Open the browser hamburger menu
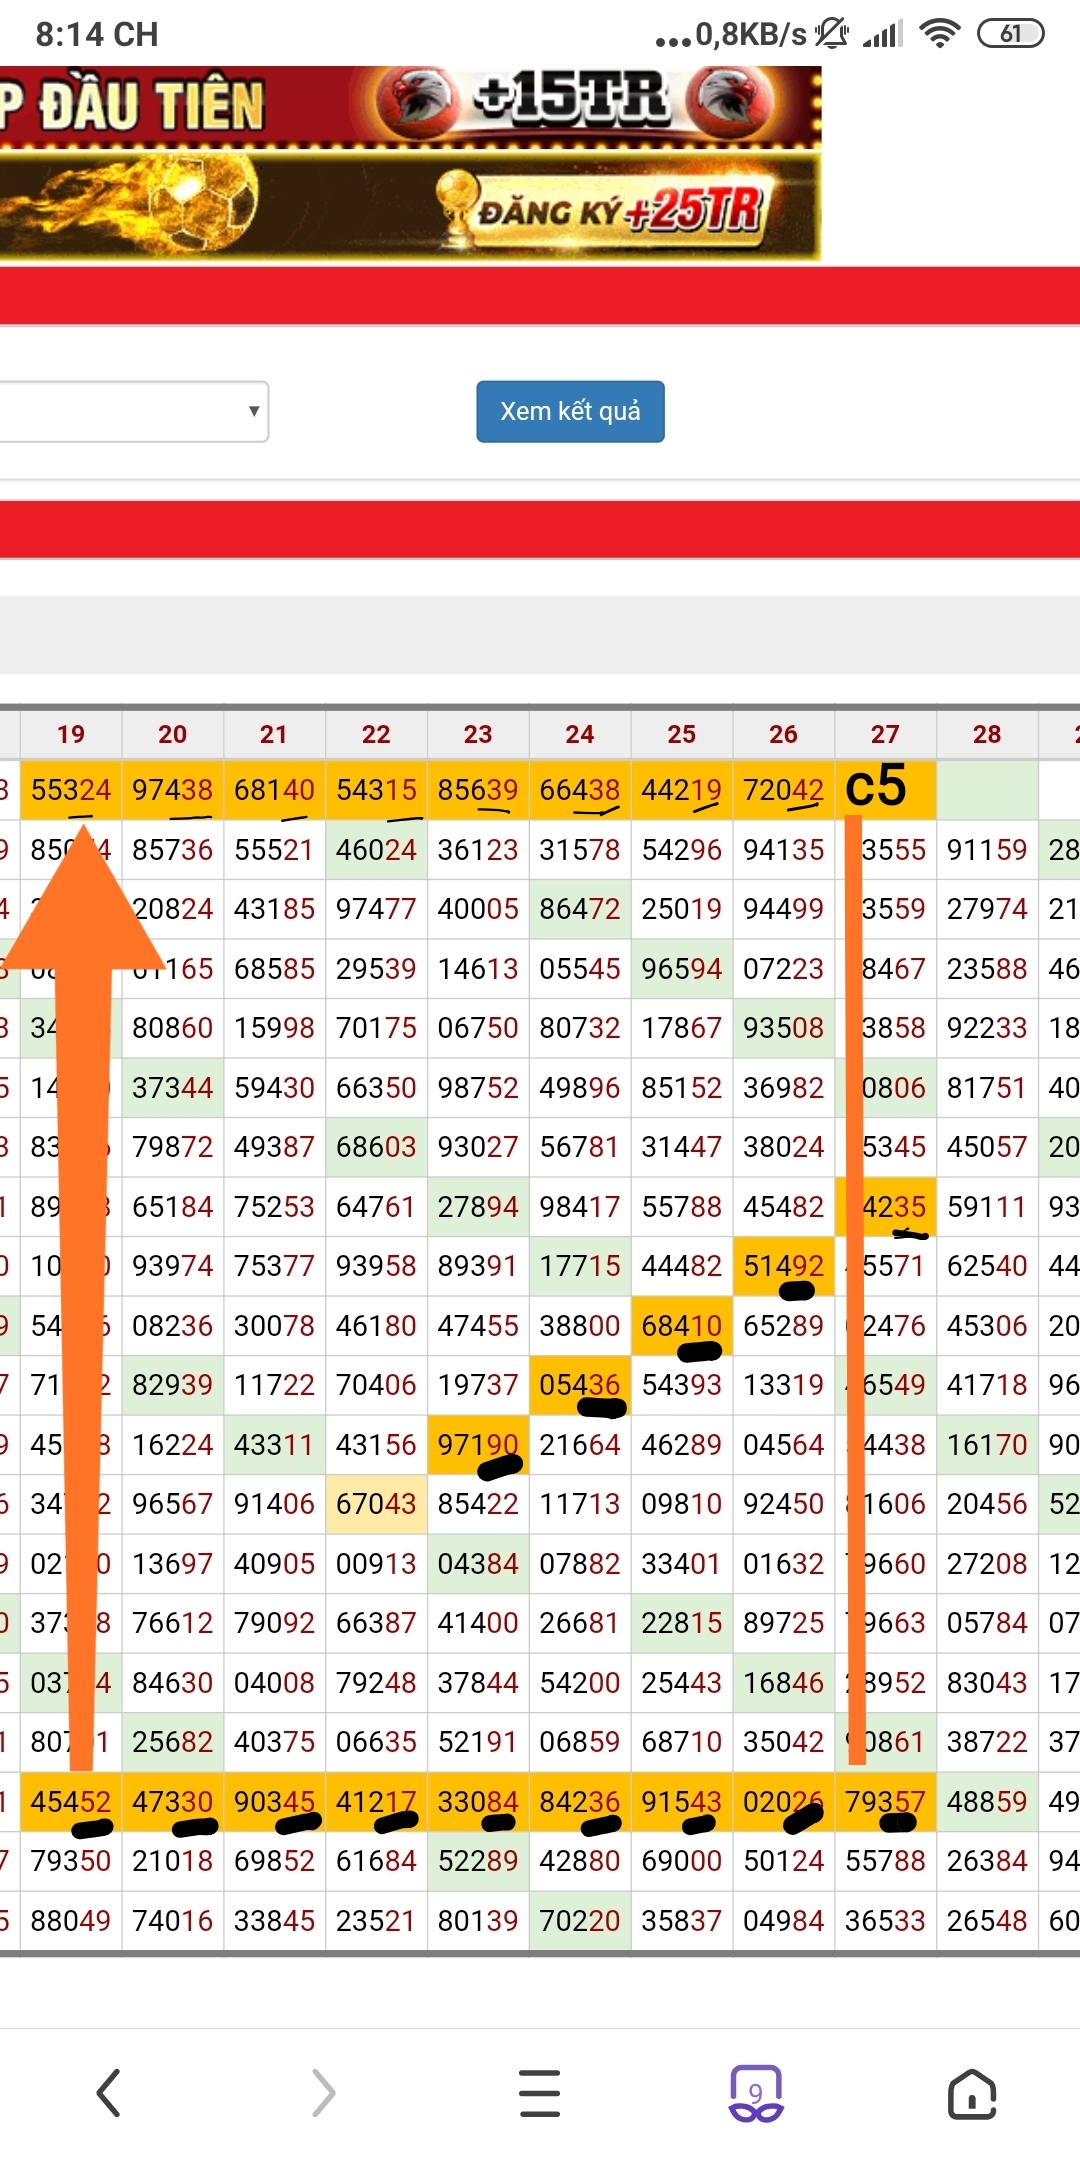The image size is (1080, 2160). (x=539, y=2093)
